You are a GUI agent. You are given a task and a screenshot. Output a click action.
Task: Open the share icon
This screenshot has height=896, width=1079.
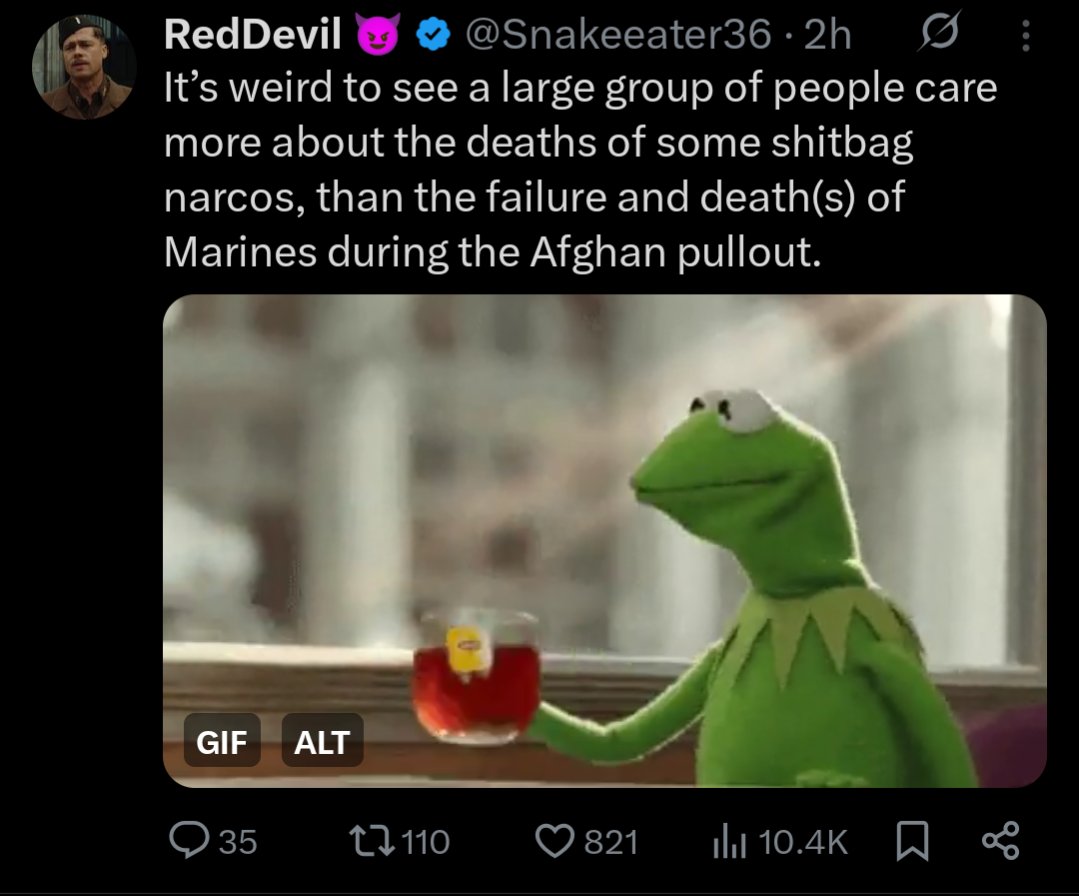coord(1001,841)
